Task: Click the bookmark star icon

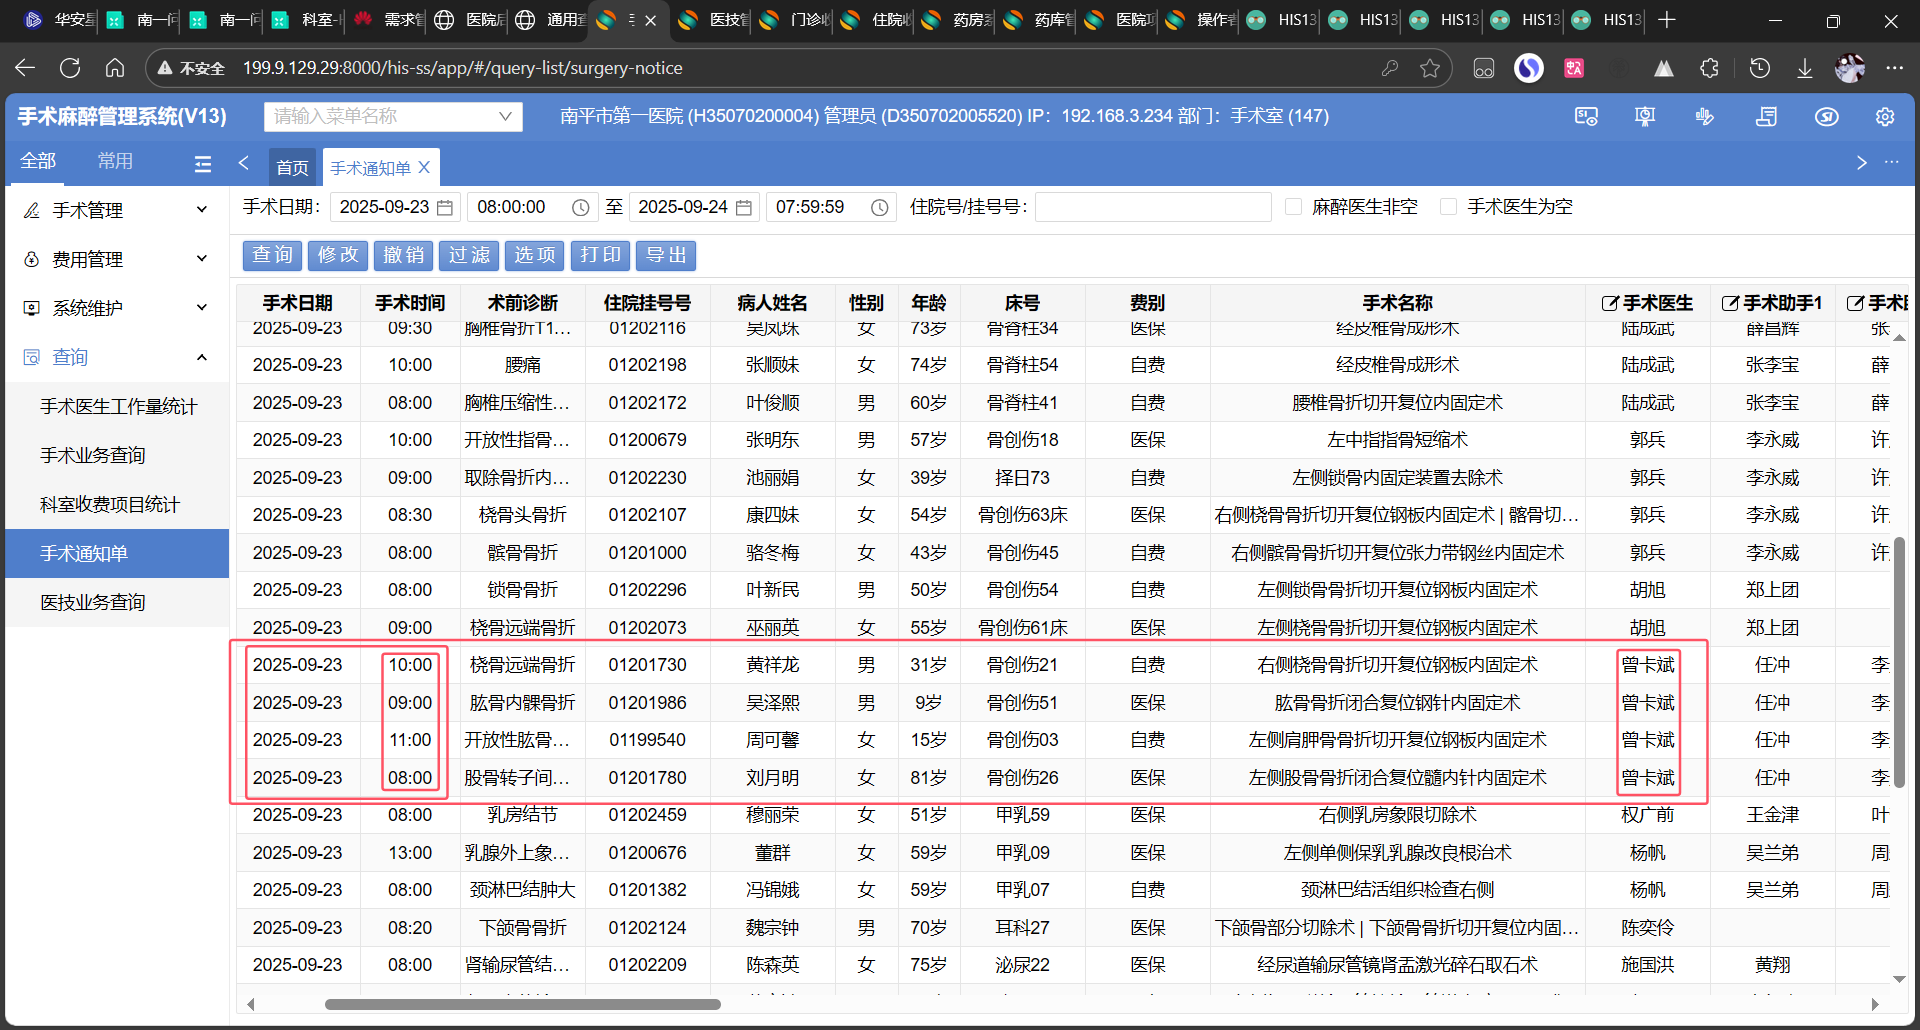Action: coord(1430,68)
